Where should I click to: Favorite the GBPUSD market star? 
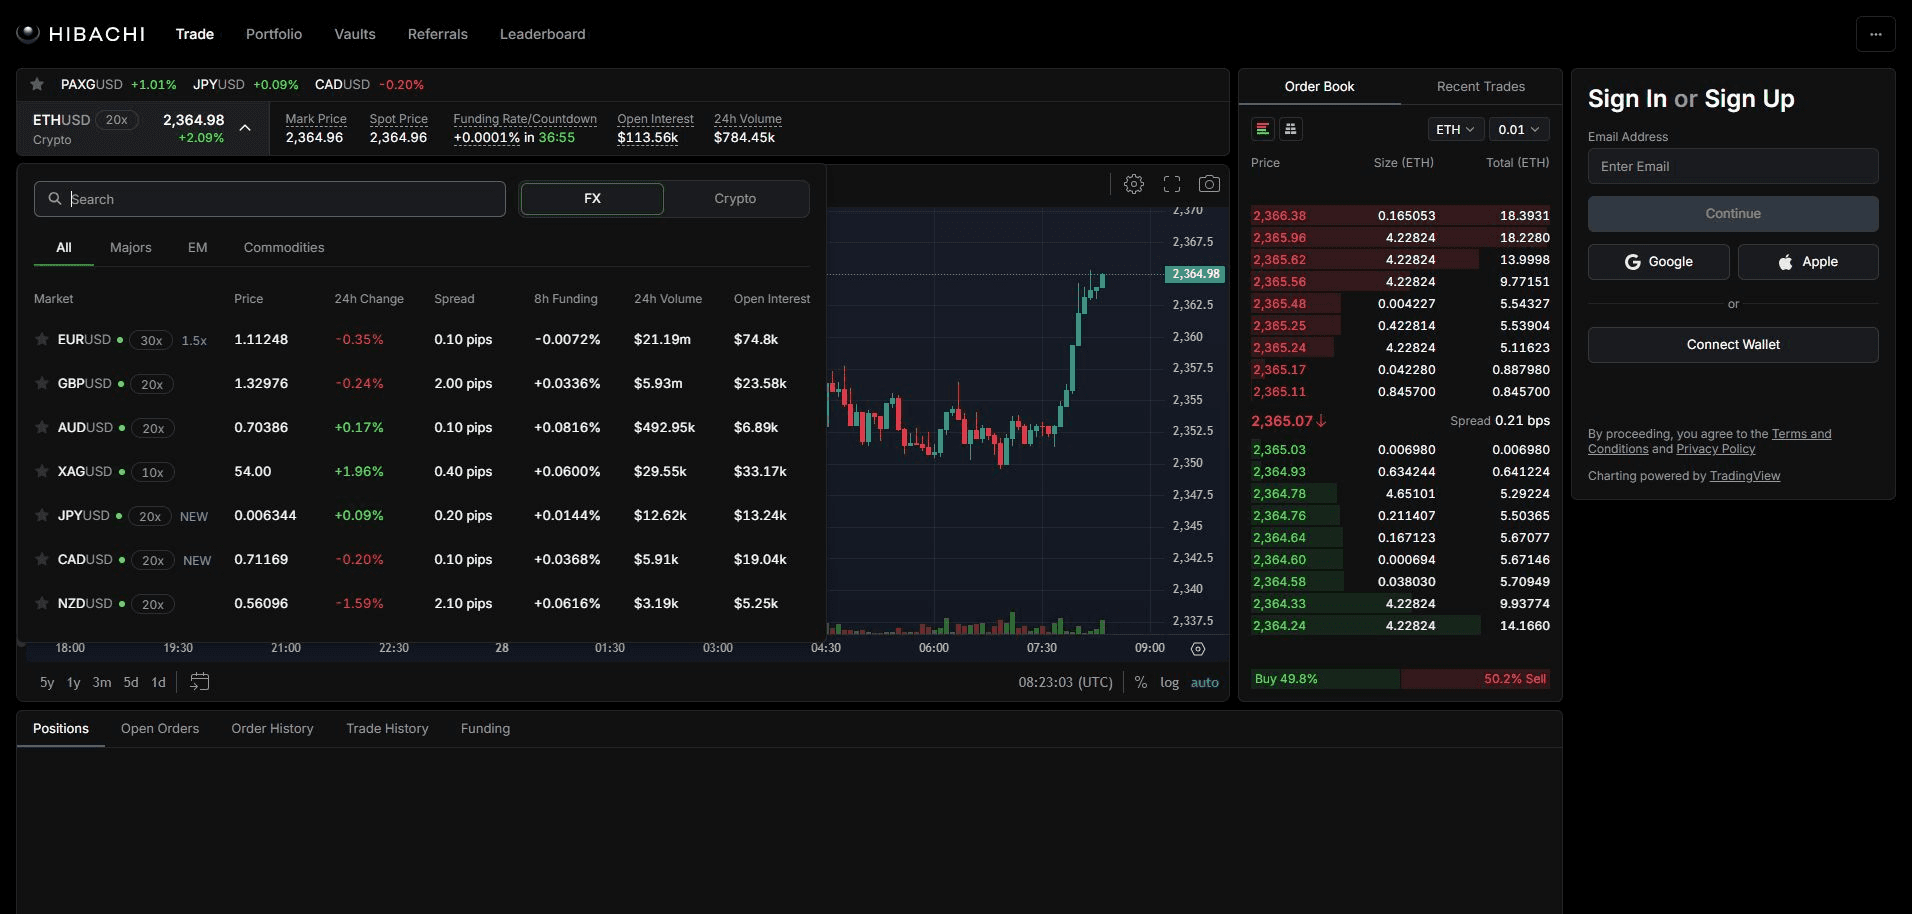42,384
